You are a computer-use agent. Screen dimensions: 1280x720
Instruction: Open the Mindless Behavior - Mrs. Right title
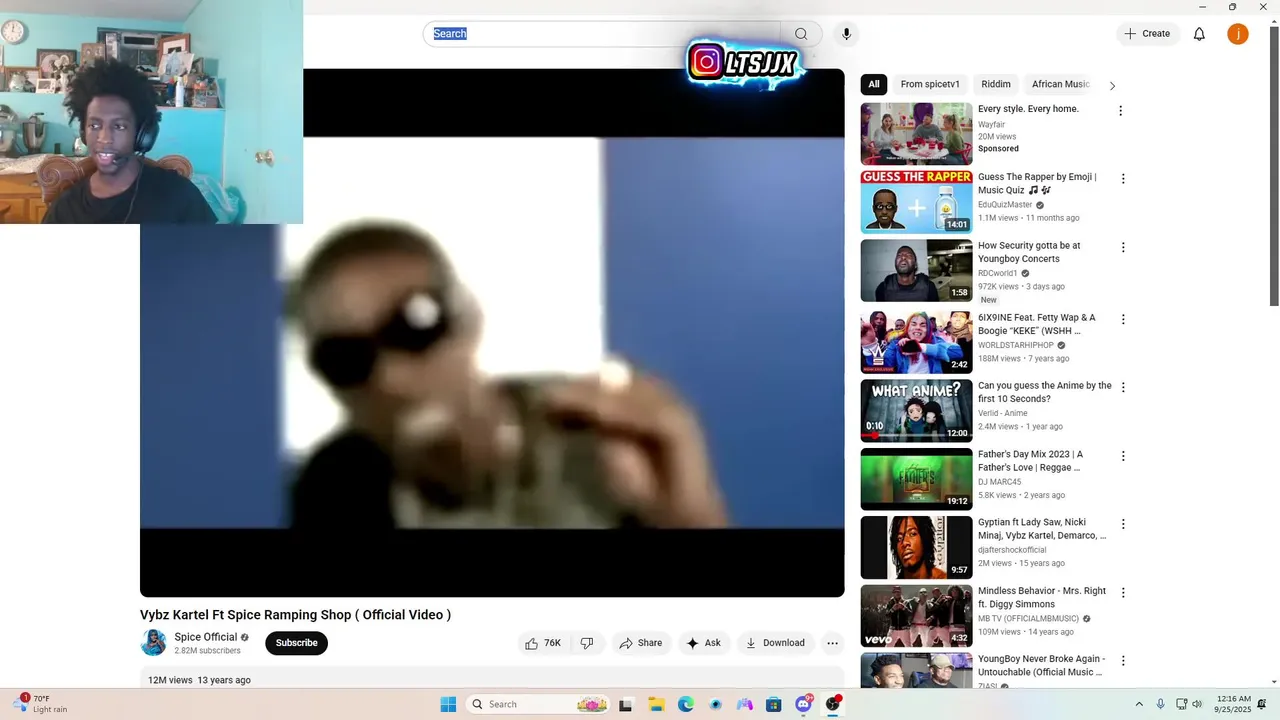click(x=1042, y=598)
